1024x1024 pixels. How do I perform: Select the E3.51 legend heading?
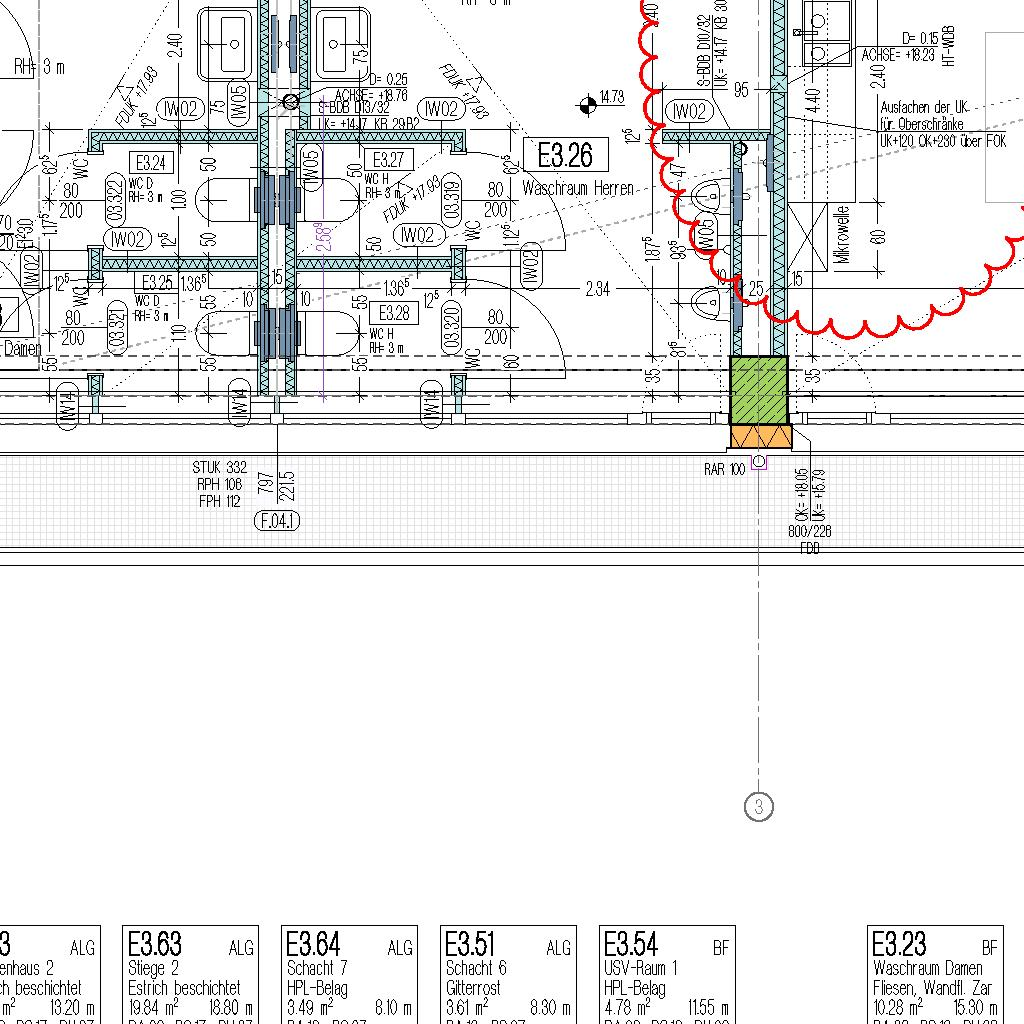click(x=470, y=944)
